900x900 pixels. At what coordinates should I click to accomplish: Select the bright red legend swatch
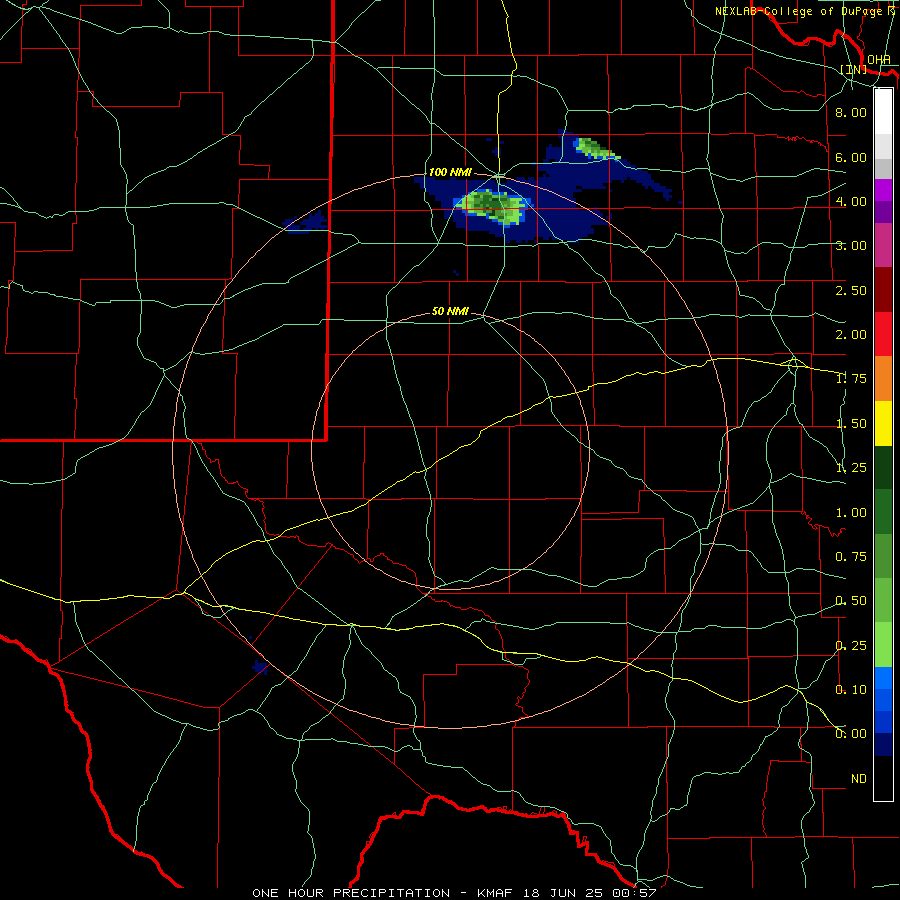883,334
